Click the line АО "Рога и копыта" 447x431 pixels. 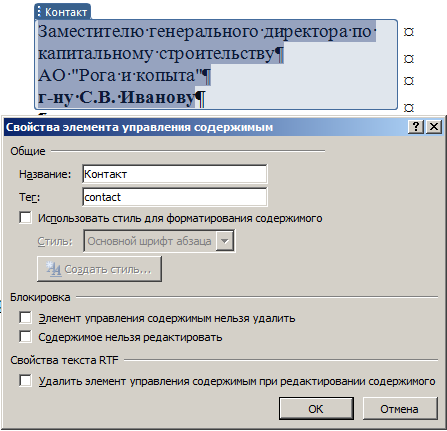[x=121, y=75]
